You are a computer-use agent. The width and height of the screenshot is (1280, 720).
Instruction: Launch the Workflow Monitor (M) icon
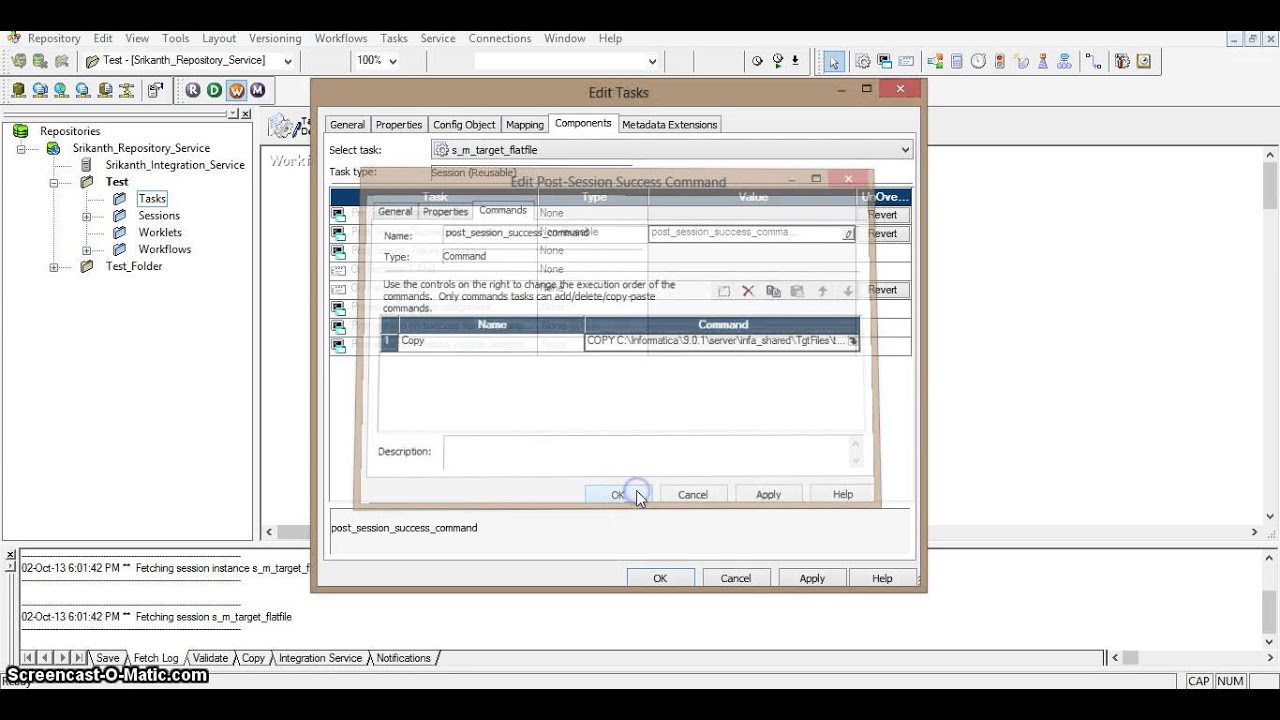257,90
